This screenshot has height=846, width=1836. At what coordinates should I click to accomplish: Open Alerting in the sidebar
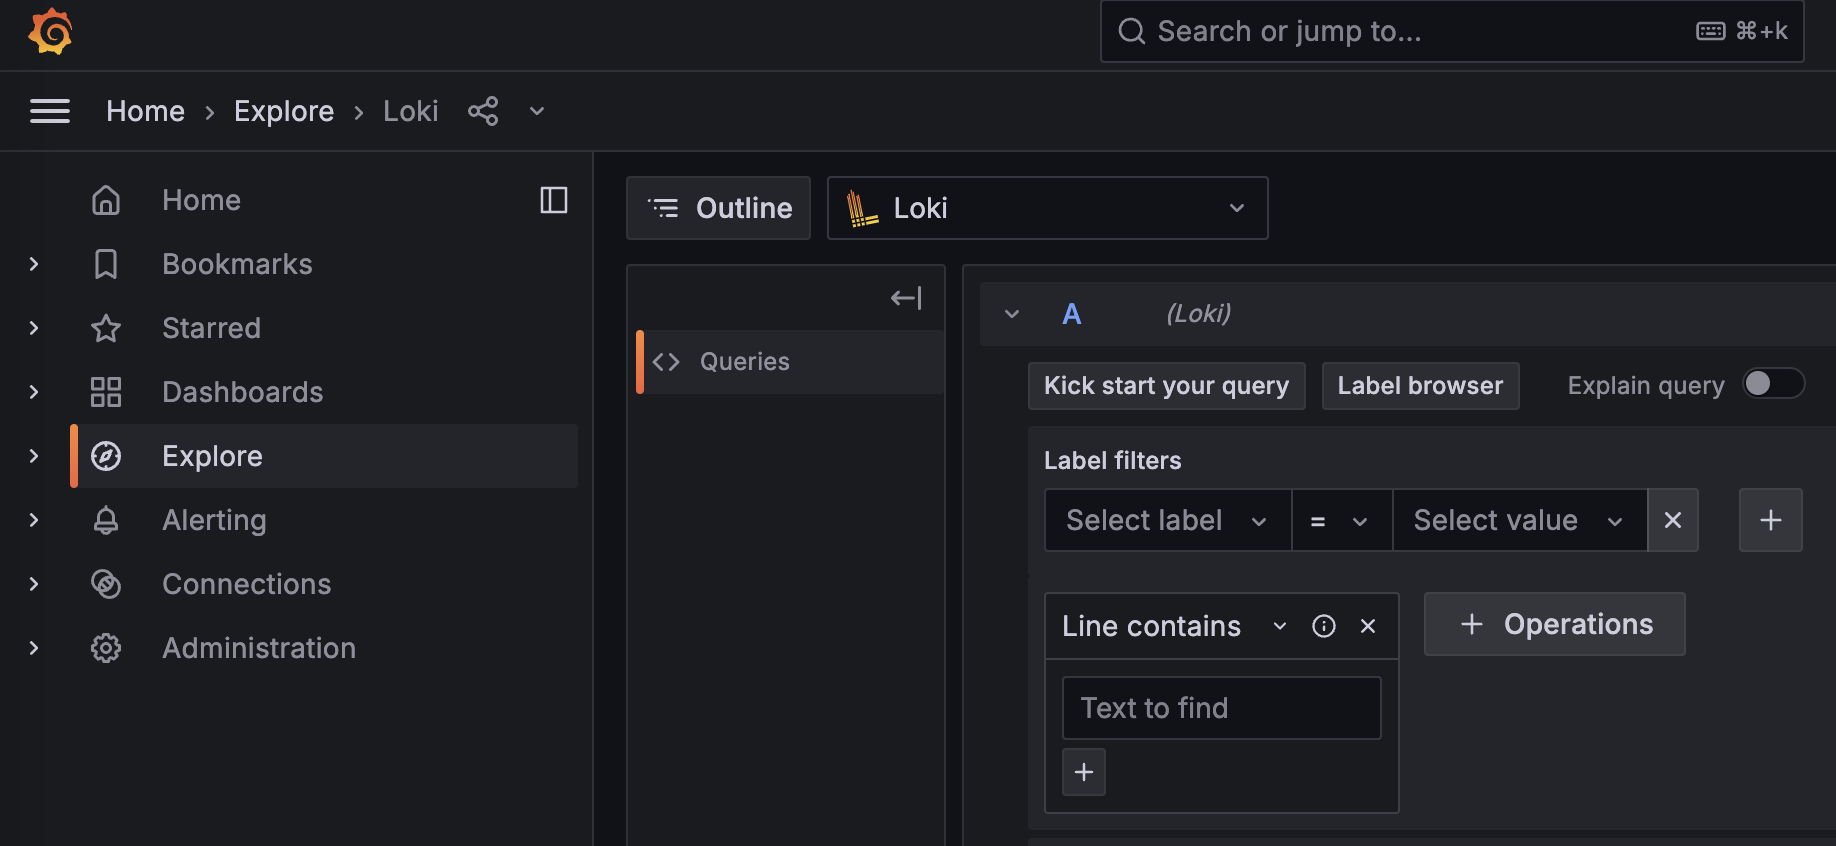coord(214,520)
